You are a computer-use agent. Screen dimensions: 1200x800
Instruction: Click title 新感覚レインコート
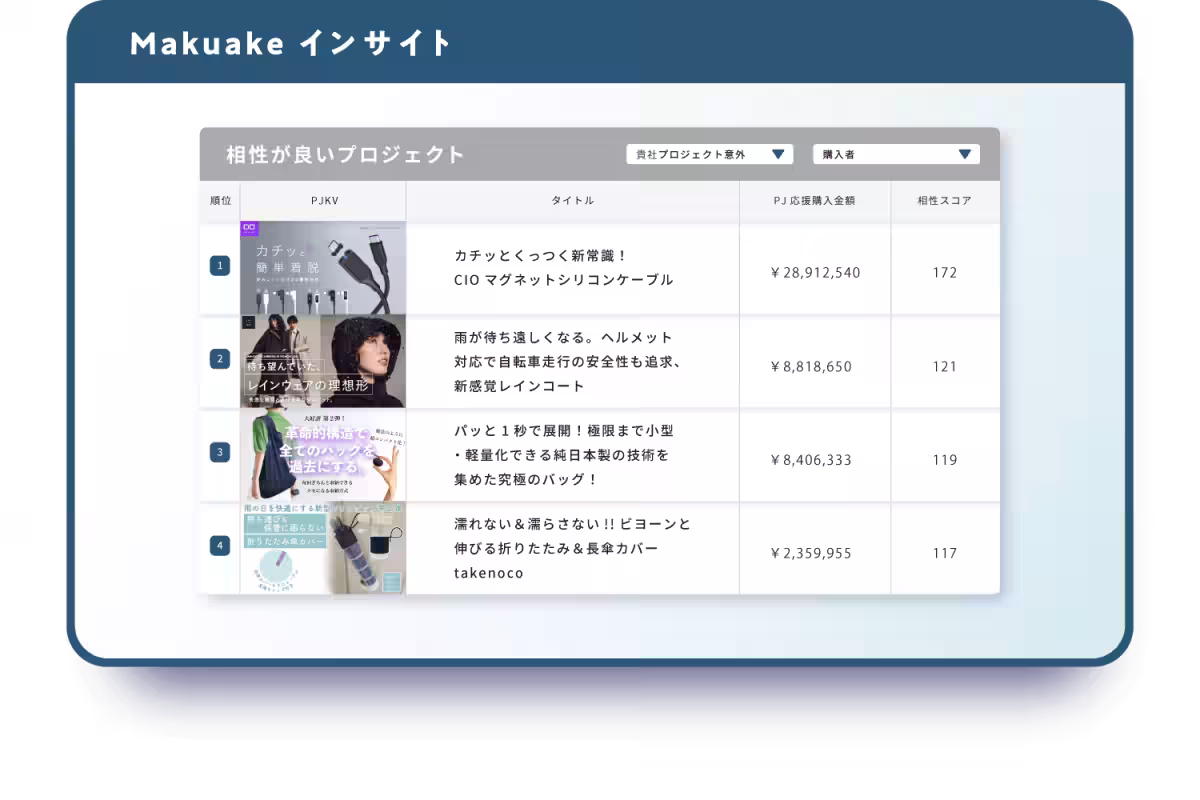pos(519,386)
